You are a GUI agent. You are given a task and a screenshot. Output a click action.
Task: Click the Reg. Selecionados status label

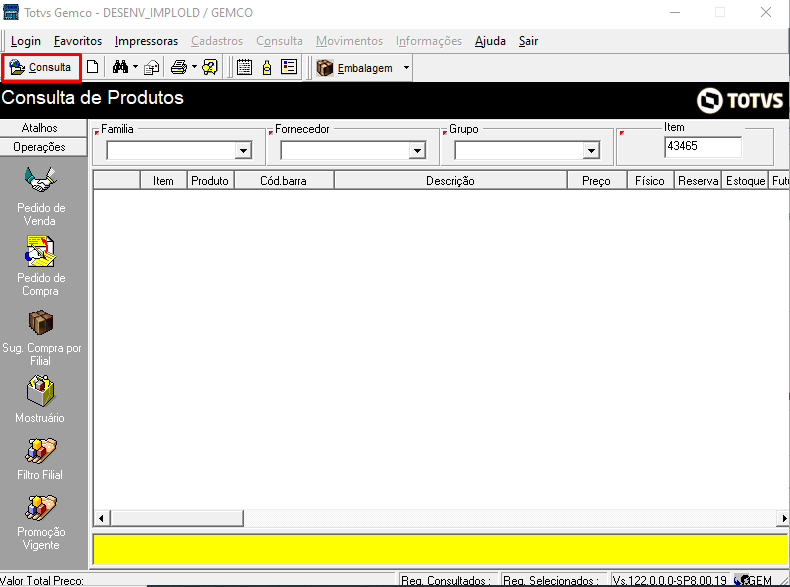[x=551, y=580]
